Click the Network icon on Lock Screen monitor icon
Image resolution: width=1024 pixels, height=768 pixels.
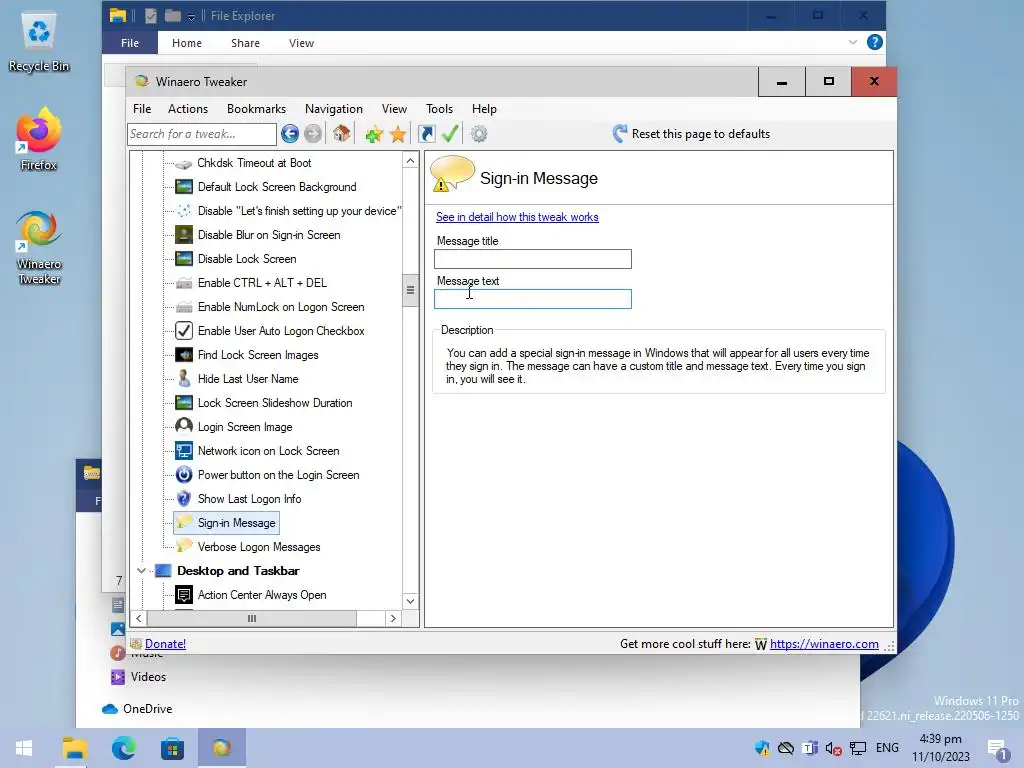(x=184, y=451)
